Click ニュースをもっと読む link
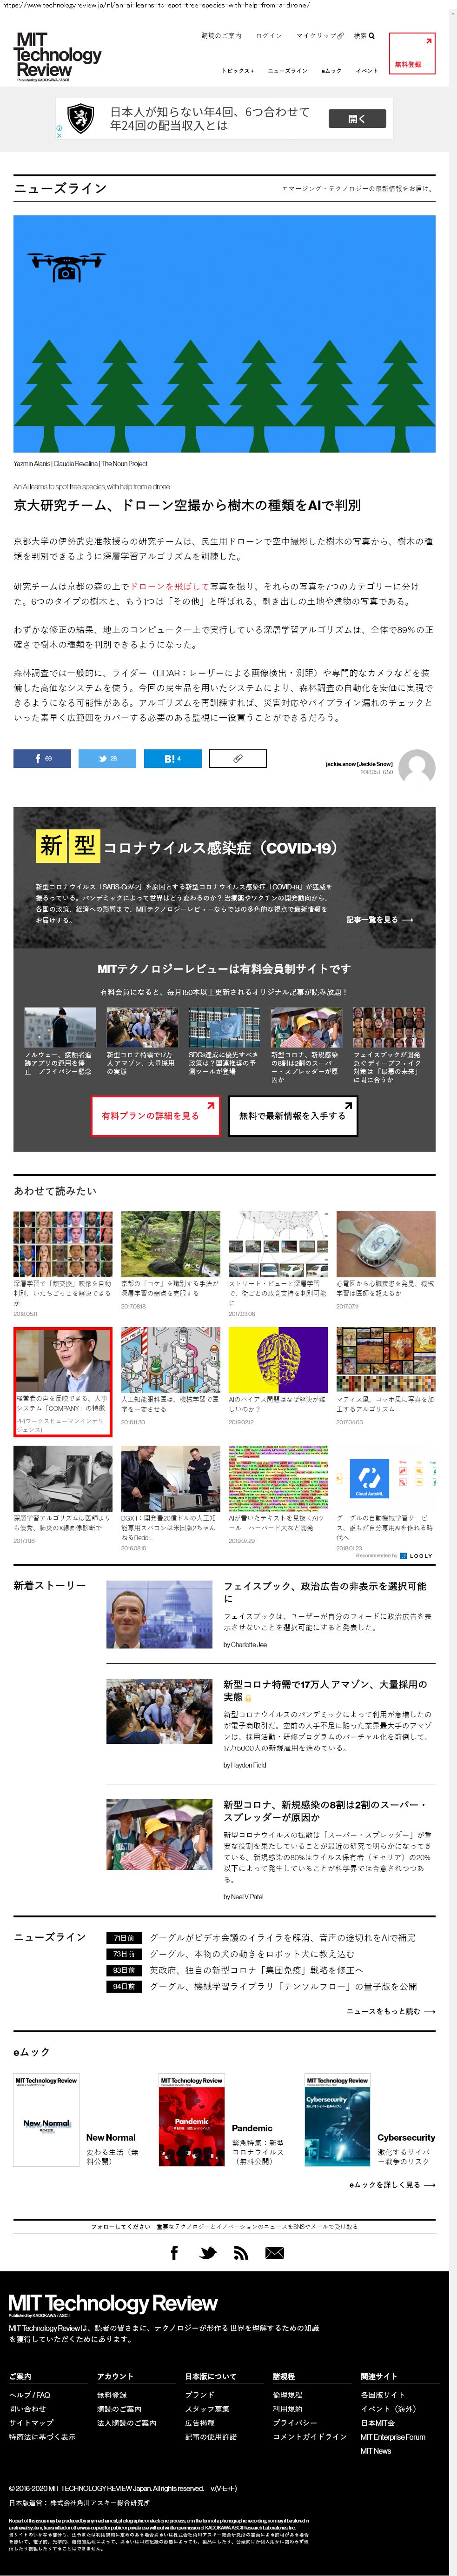The width and height of the screenshot is (457, 2576). click(390, 2011)
